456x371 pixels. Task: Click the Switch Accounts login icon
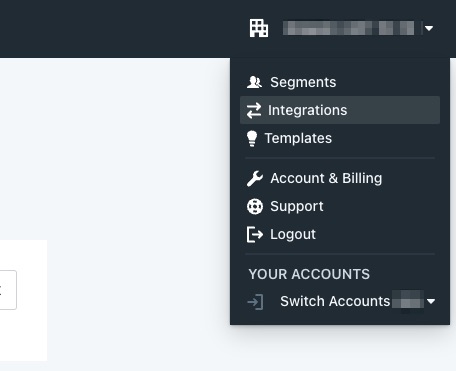[x=255, y=302]
